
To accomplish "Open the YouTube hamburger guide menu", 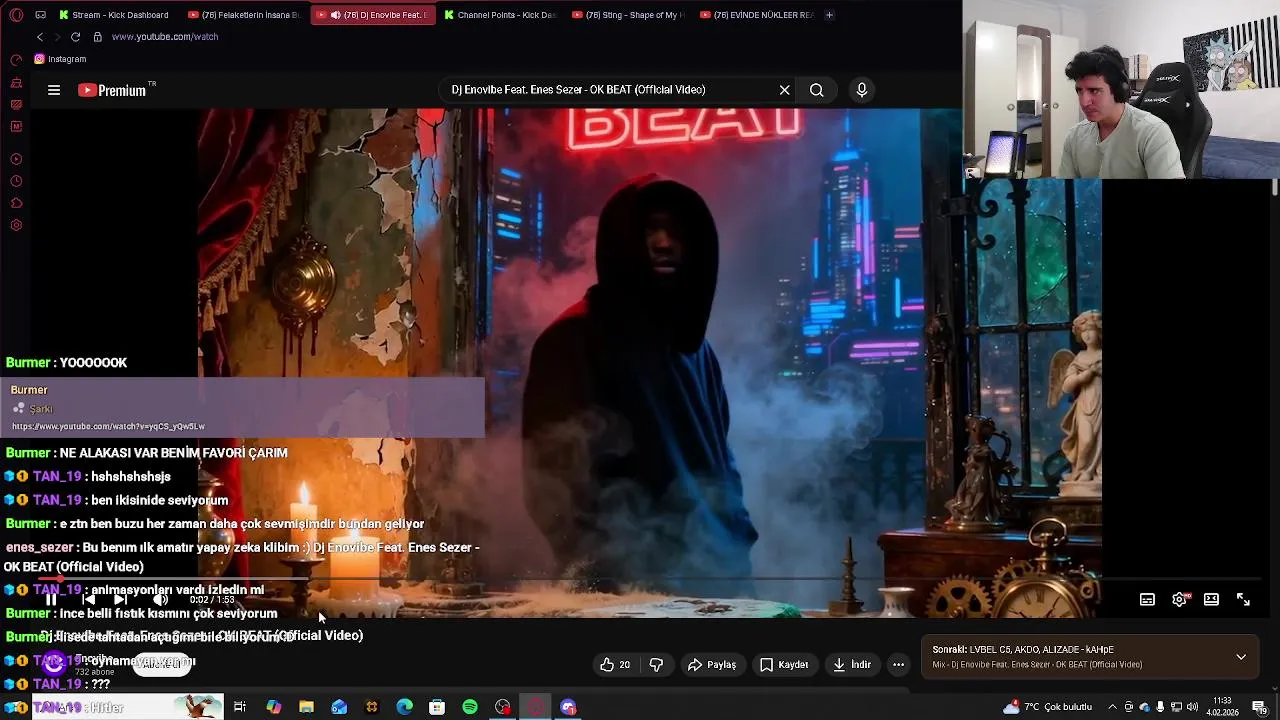I will [54, 90].
